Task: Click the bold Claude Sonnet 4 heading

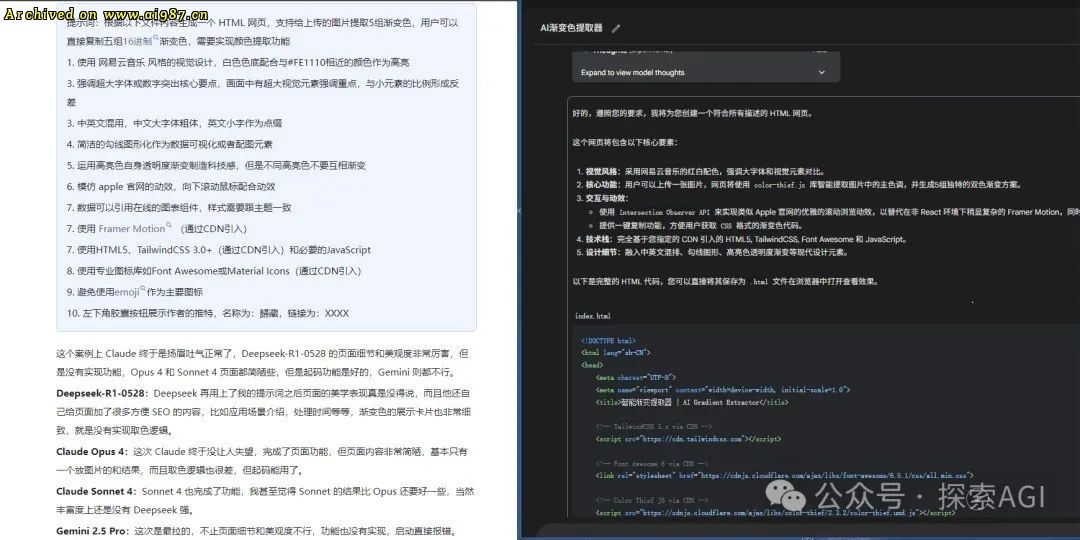Action: coord(96,492)
